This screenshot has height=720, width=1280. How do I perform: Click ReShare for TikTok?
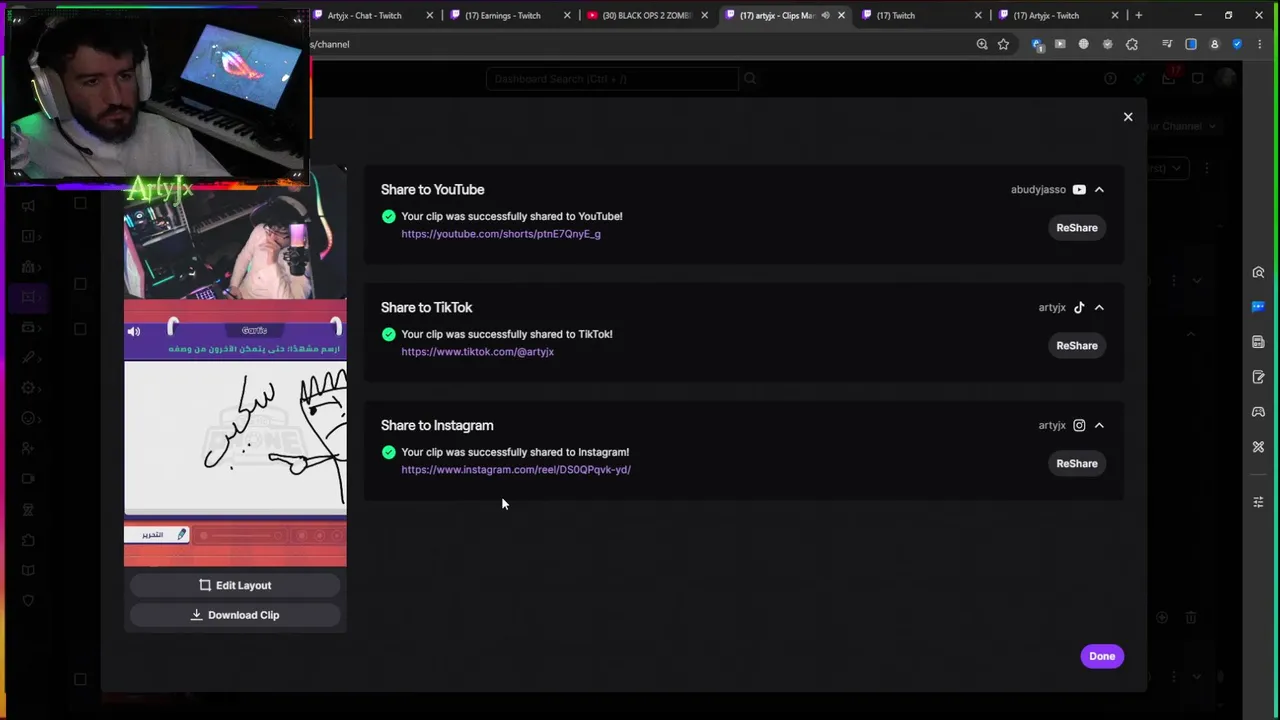1077,346
